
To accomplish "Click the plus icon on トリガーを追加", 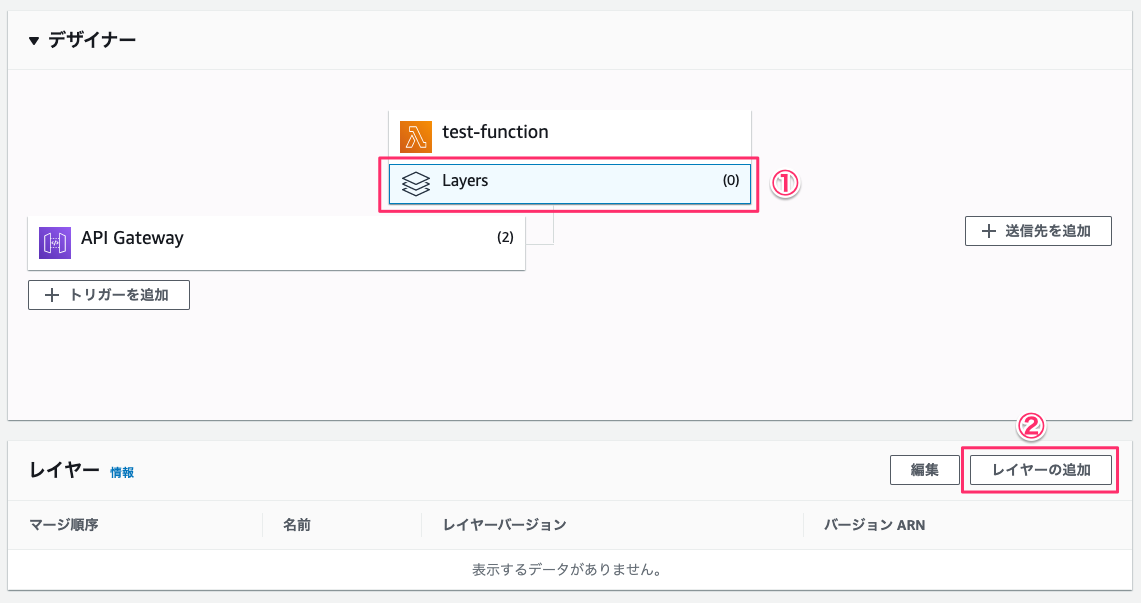I will pos(52,294).
